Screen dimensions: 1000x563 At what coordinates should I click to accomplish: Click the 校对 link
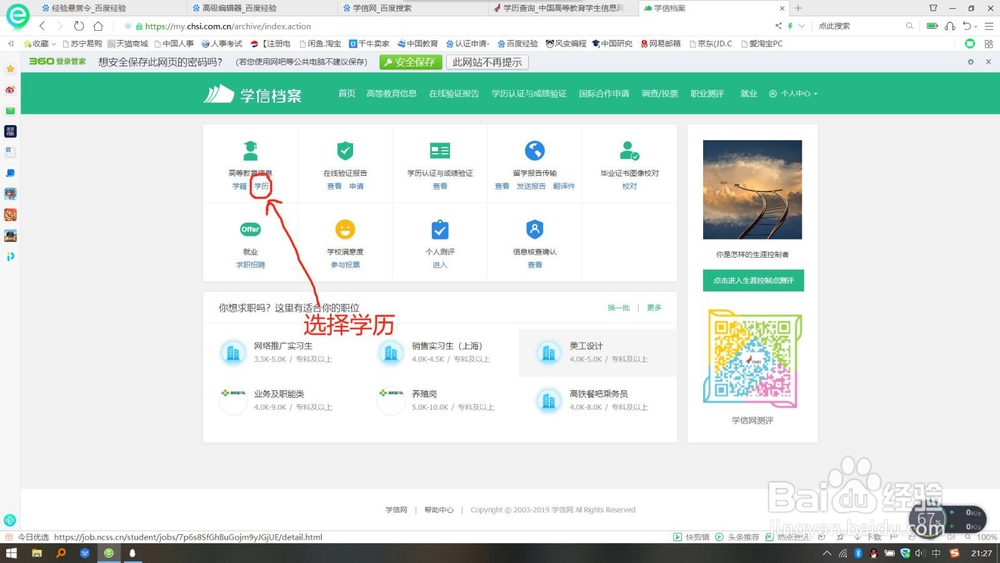tap(629, 186)
